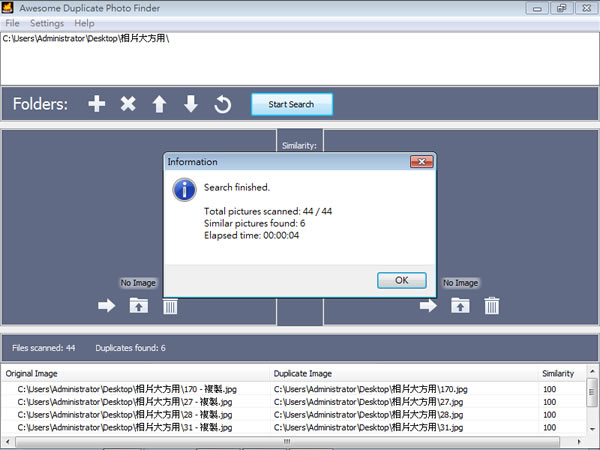Move folder up with the up arrow
This screenshot has height=450, width=600.
[159, 104]
